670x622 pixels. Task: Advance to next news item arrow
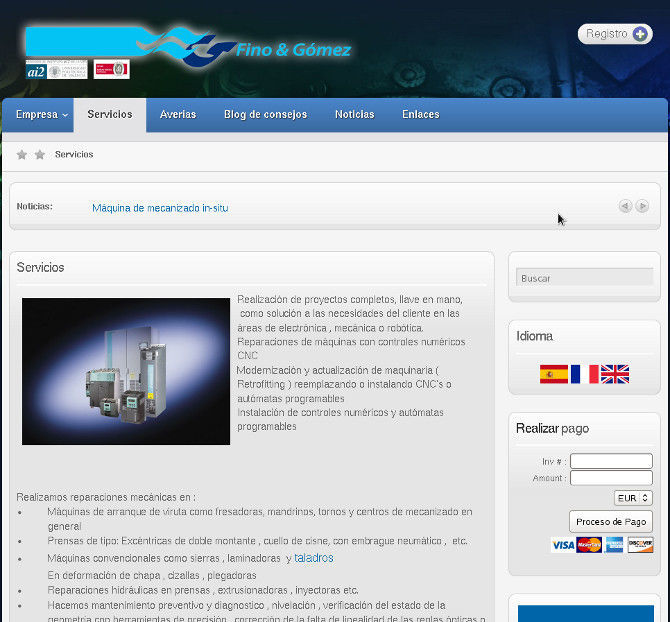[x=642, y=206]
